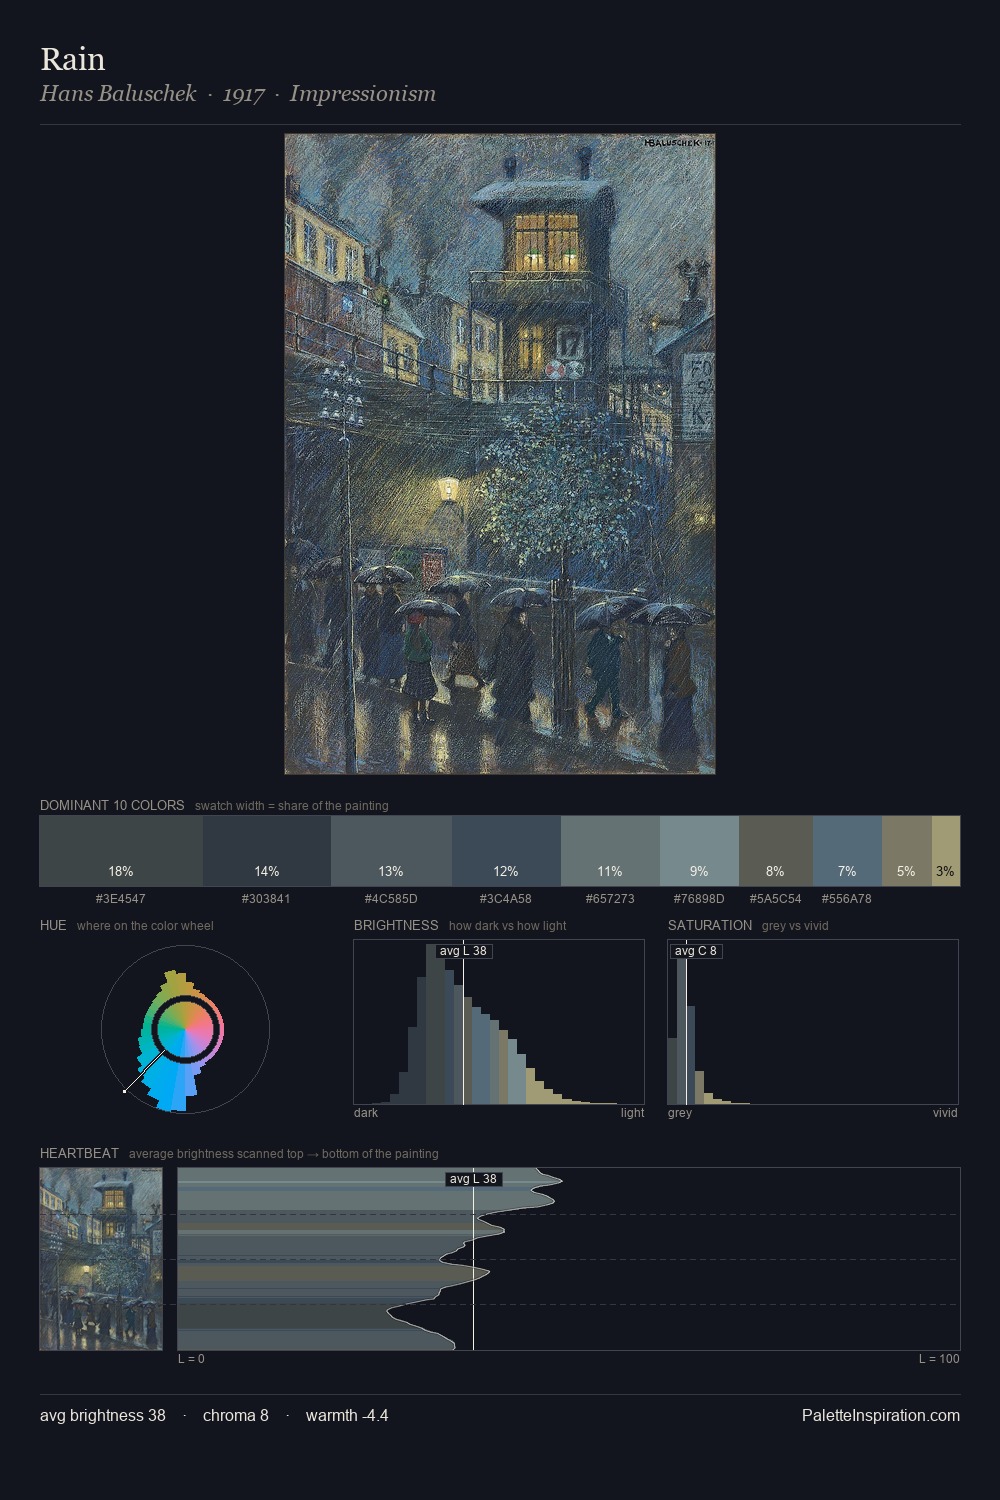Click the 'avg C 8' label in Saturation histogram
Screen dimensions: 1000x1500
pos(696,951)
